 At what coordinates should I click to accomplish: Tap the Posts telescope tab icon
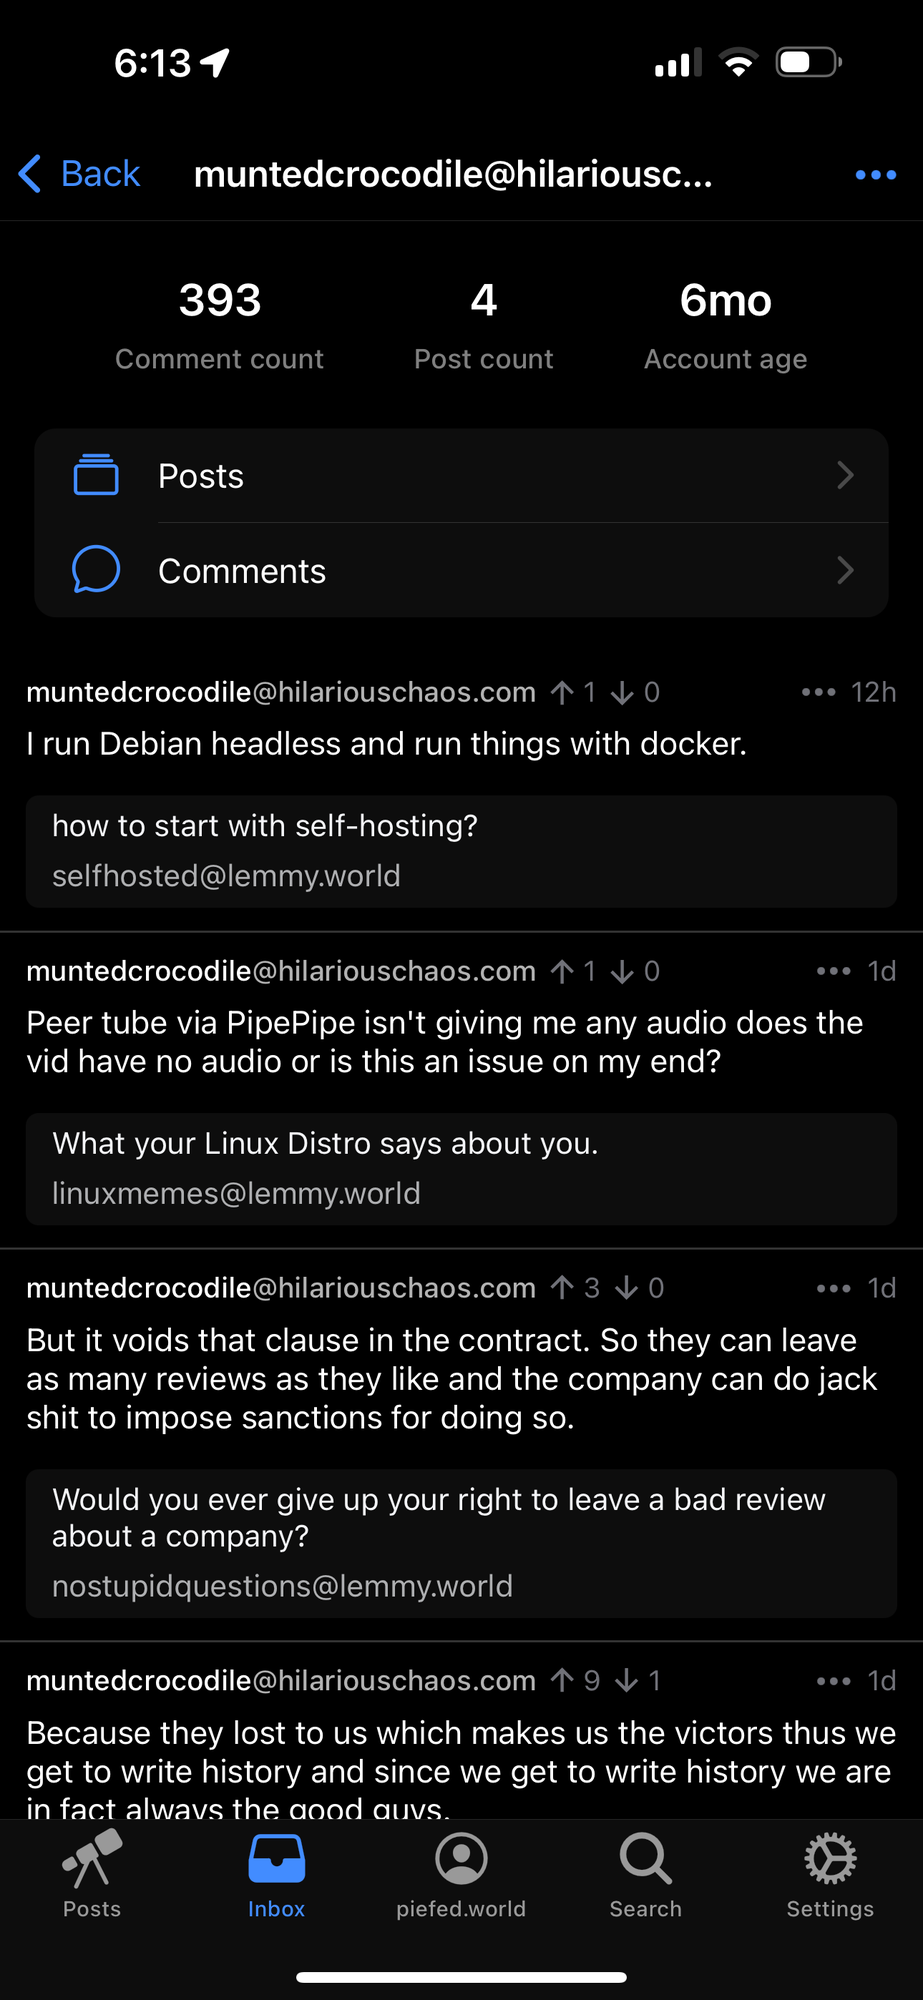click(x=92, y=1858)
